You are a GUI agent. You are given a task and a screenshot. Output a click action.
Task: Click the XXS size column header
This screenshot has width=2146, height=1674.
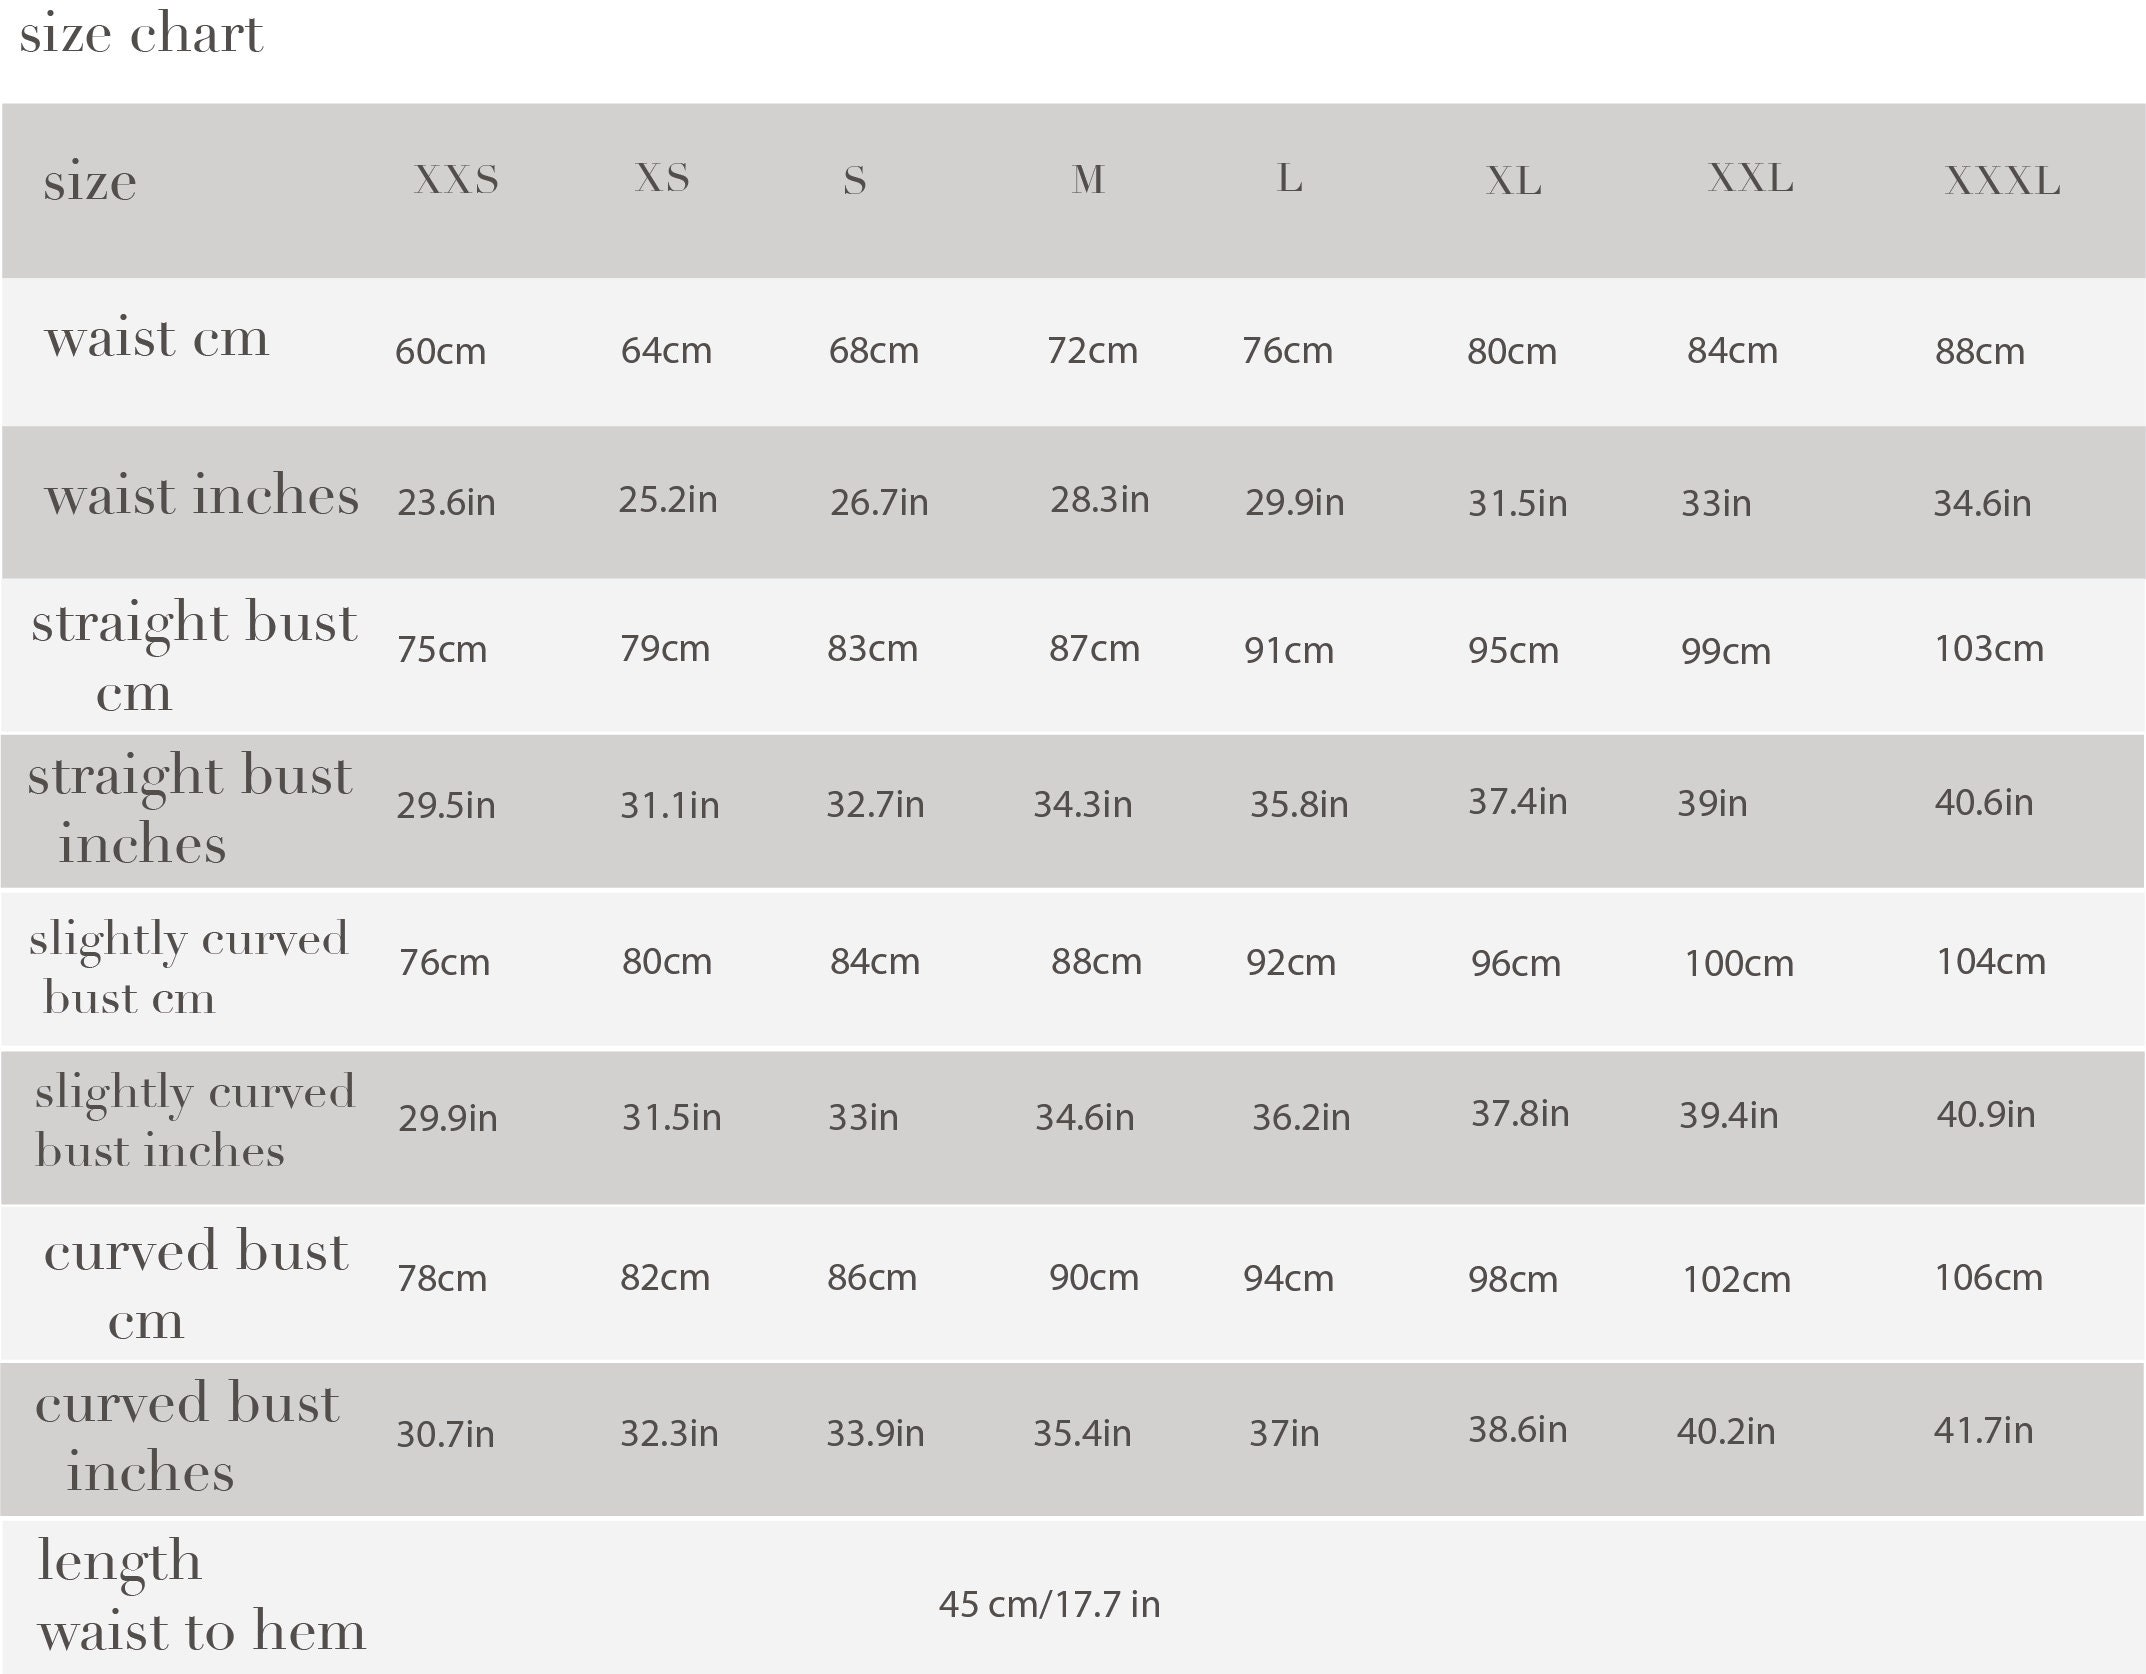[x=456, y=179]
